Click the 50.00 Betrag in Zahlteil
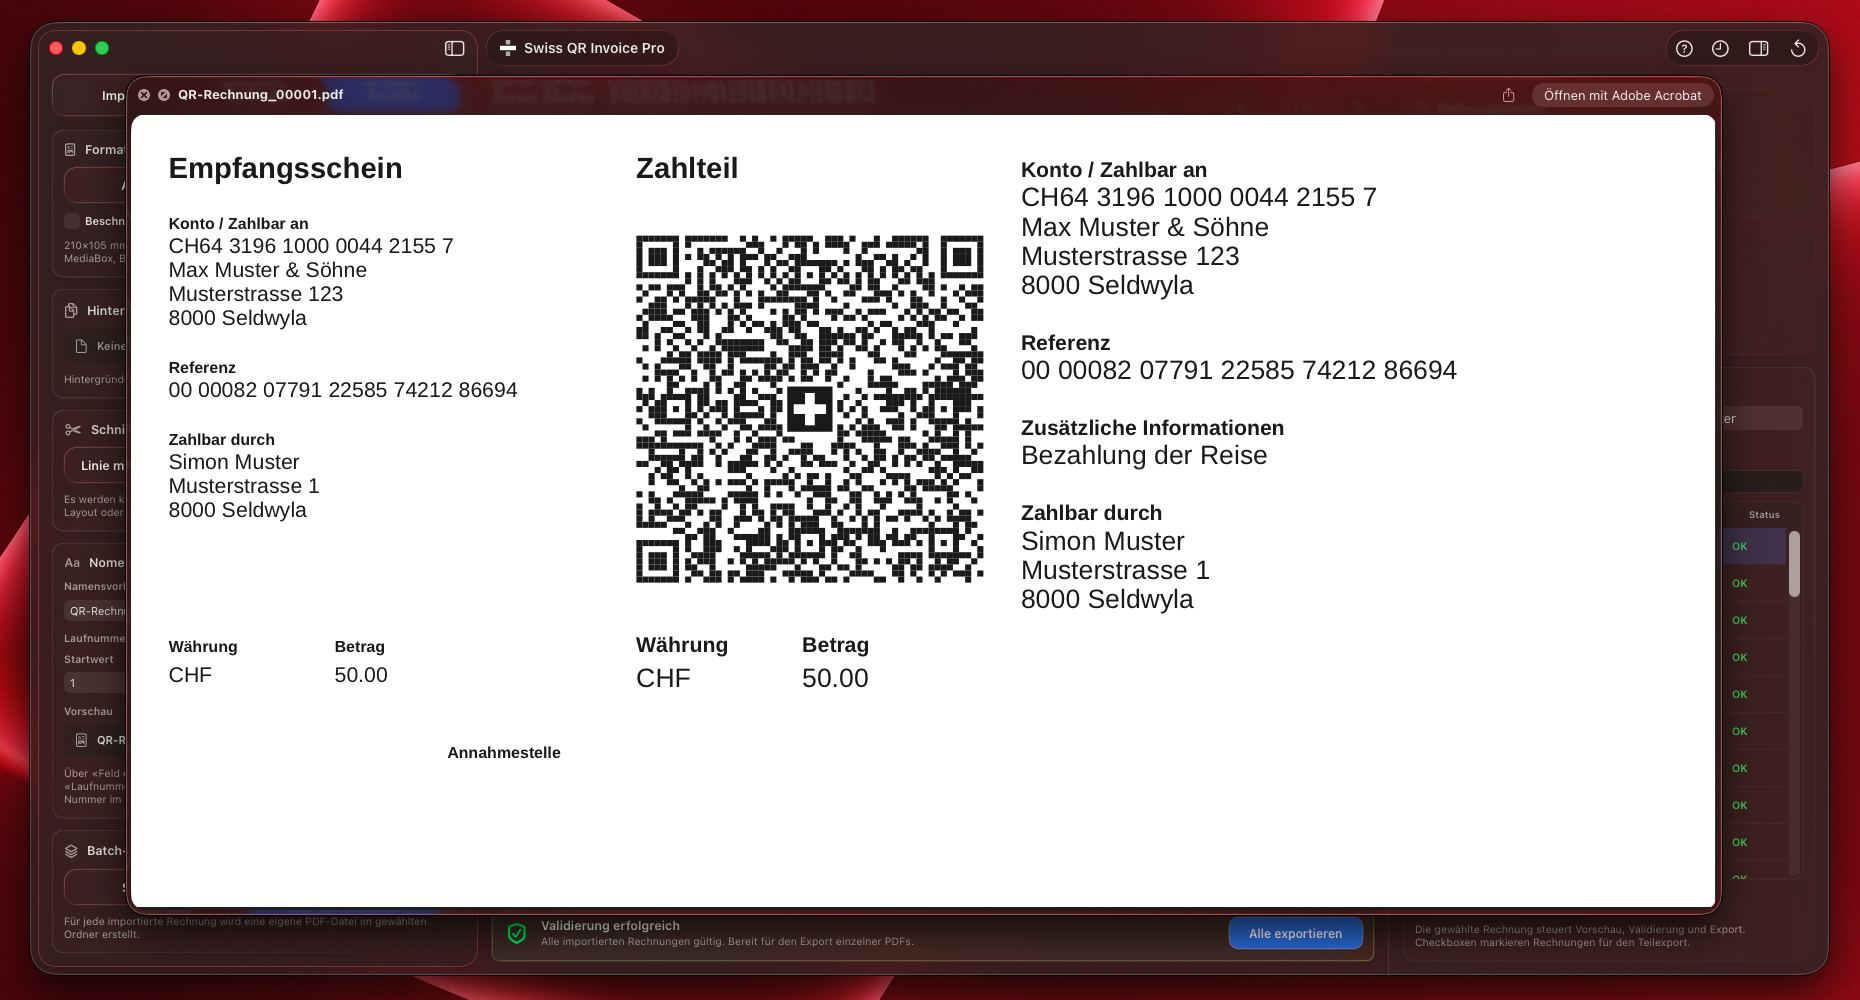The width and height of the screenshot is (1860, 1000). tap(835, 678)
